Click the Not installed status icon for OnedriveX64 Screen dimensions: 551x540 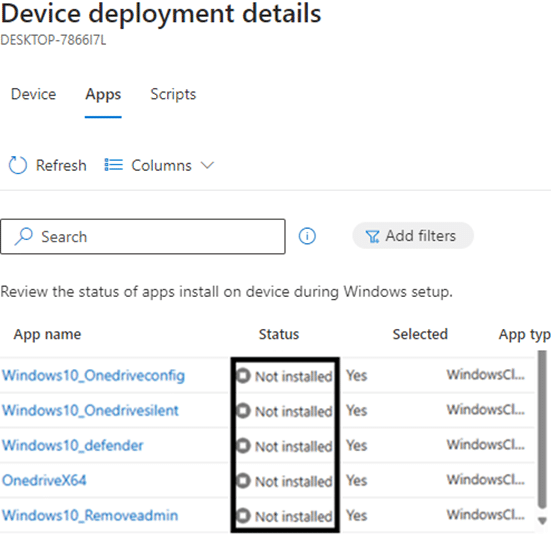pos(243,481)
